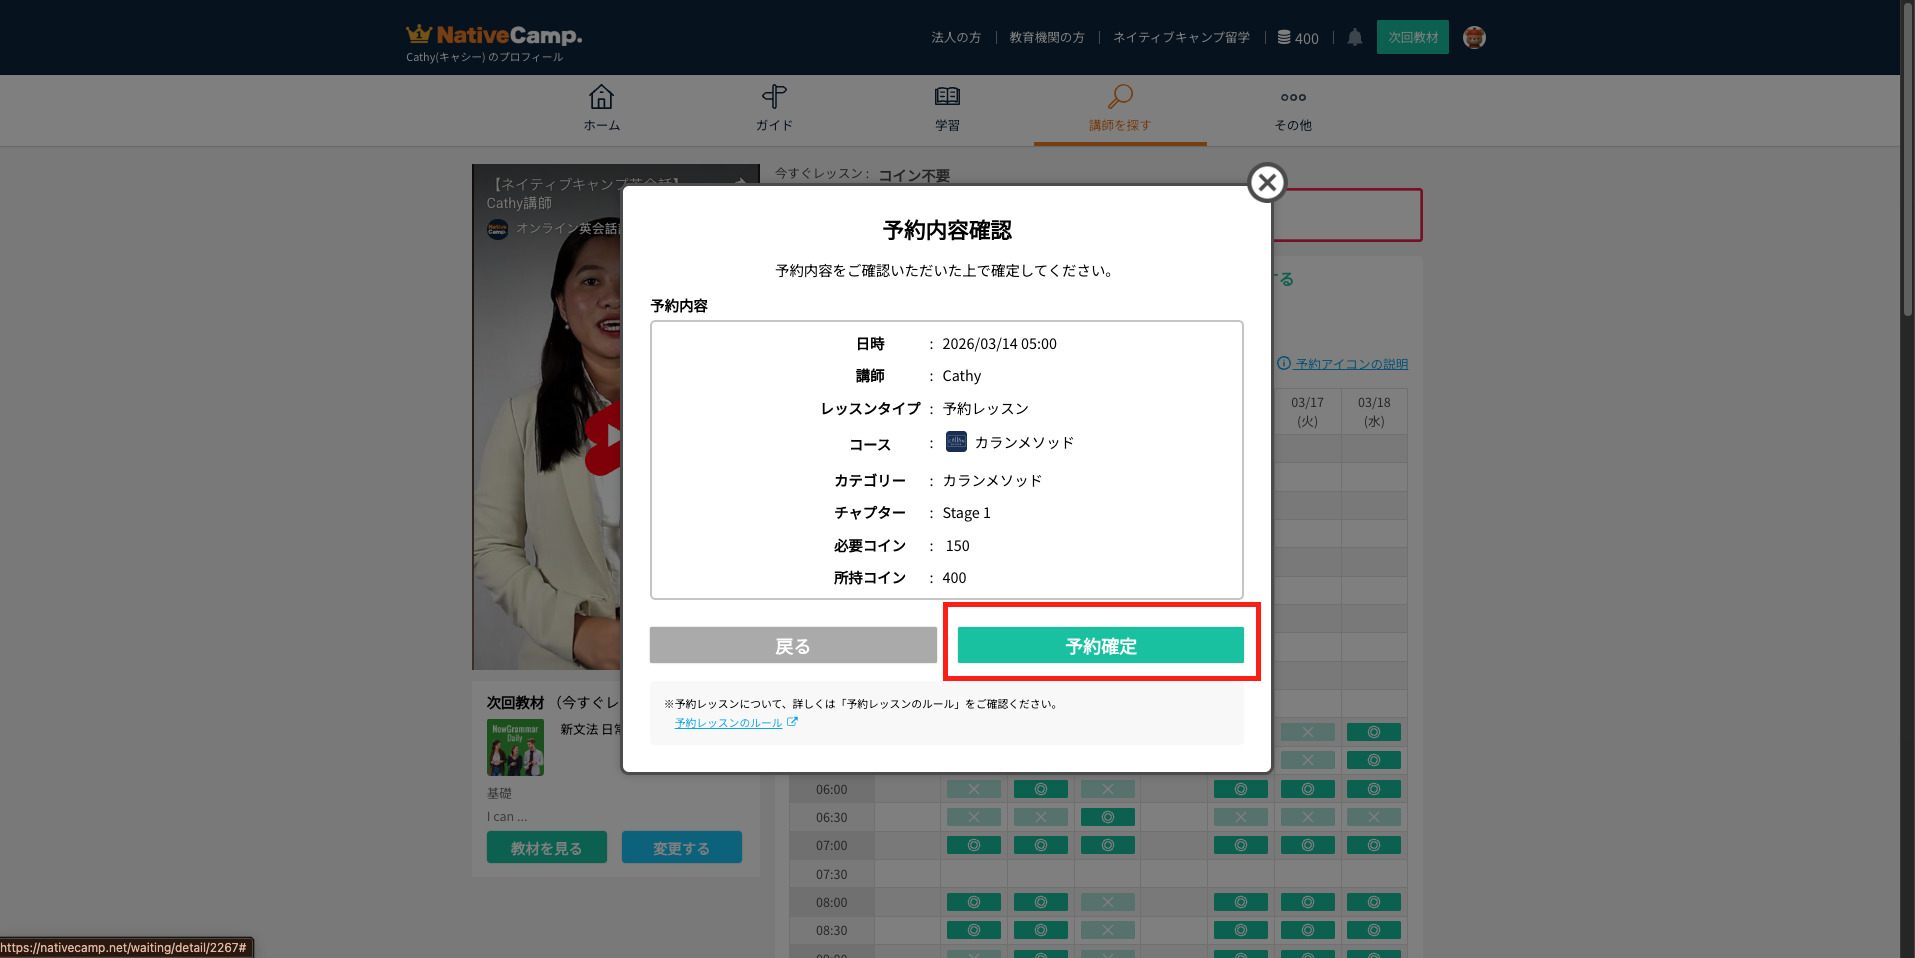1915x958 pixels.
Task: Click the 予約確定 confirm booking button
Action: point(1100,646)
